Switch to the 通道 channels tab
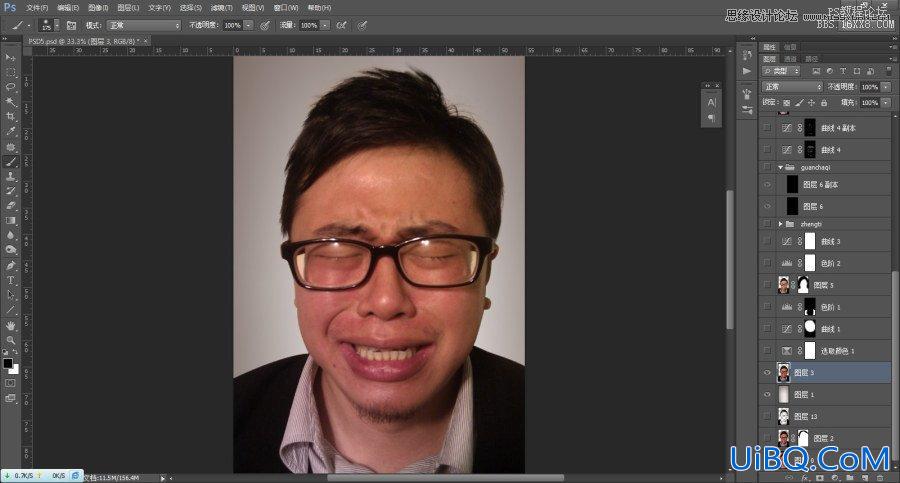 coord(790,59)
